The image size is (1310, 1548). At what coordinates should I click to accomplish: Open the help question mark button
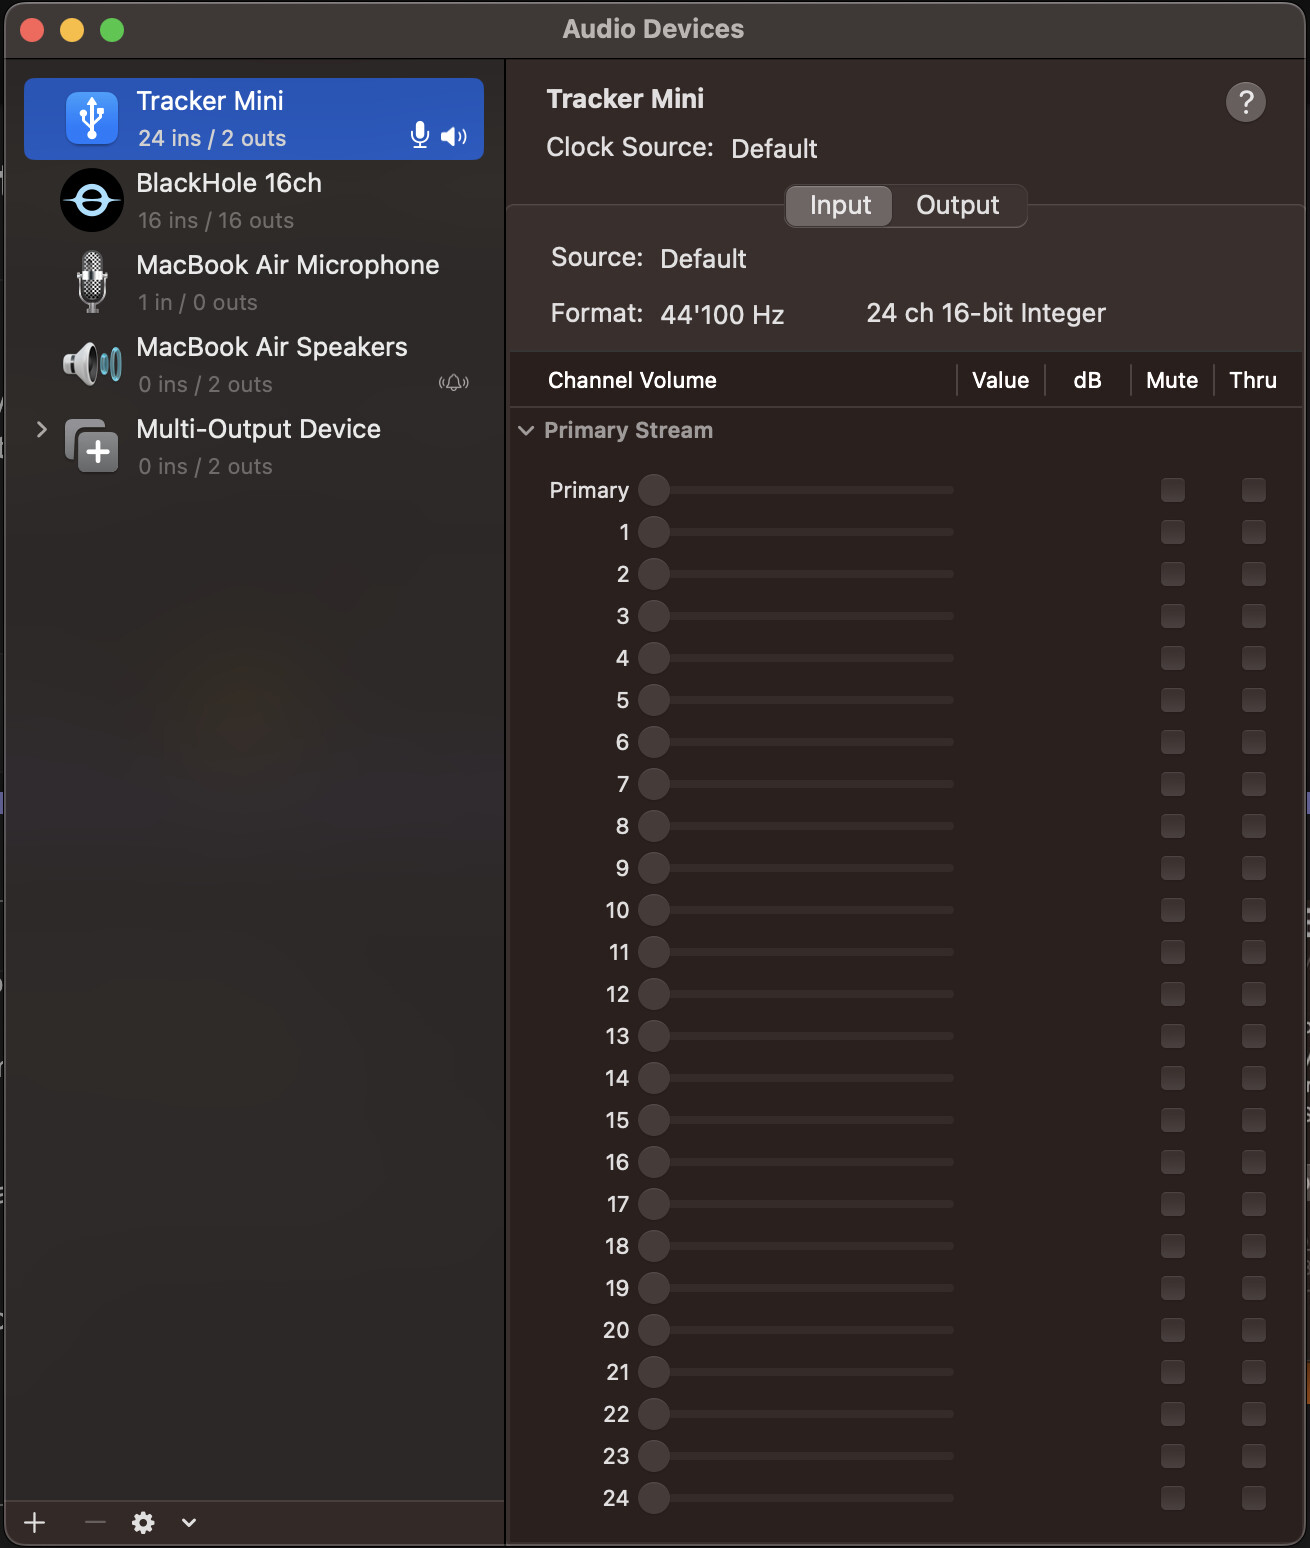pos(1246,102)
